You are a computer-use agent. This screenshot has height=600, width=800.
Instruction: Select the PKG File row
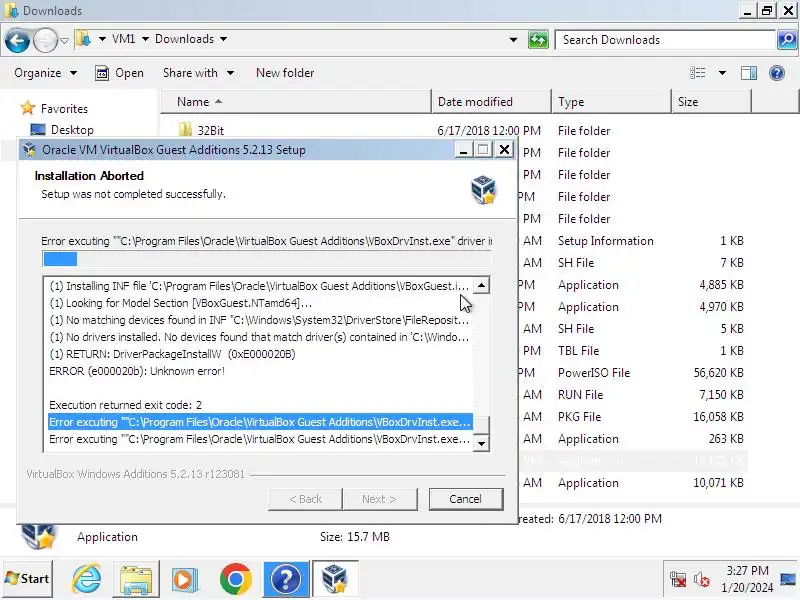[633, 417]
